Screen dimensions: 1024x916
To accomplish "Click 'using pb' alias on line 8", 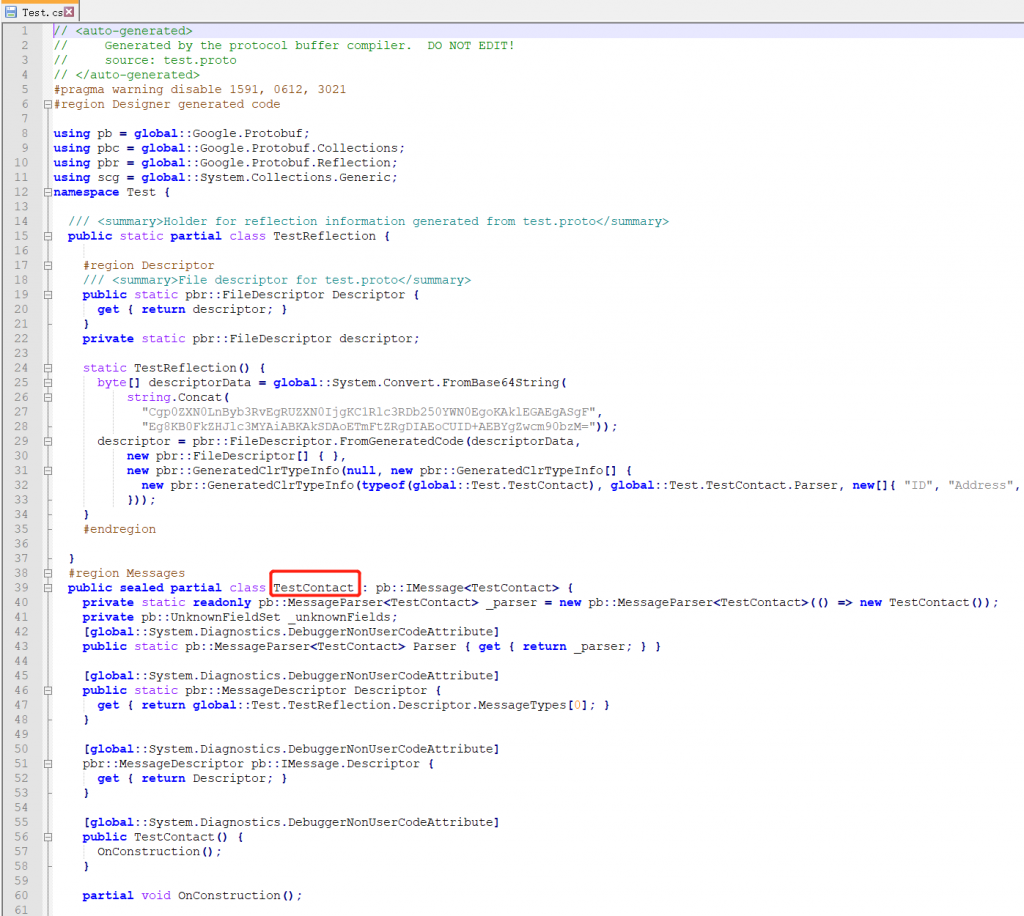I will (83, 133).
